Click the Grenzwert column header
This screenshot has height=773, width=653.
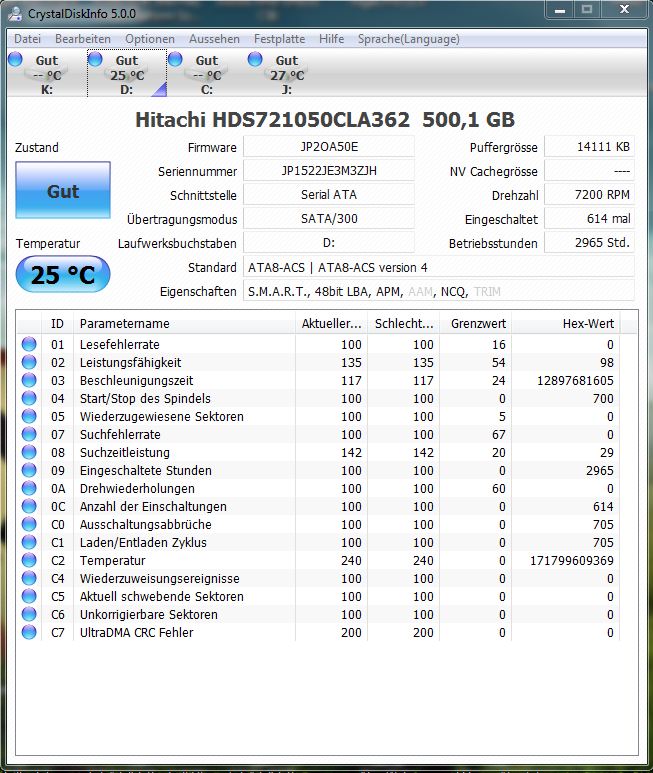point(475,323)
